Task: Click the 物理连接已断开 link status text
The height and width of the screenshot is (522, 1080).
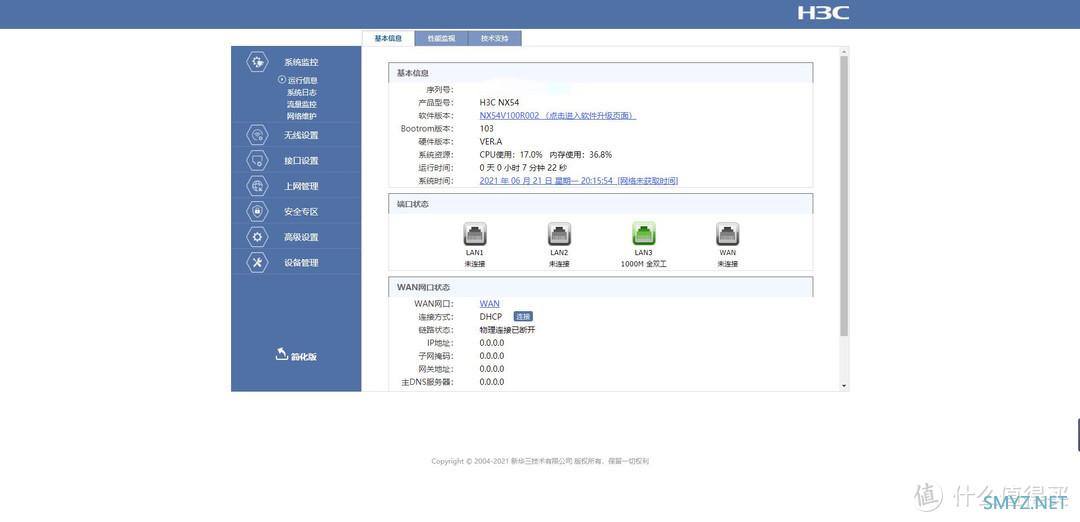Action: click(508, 330)
